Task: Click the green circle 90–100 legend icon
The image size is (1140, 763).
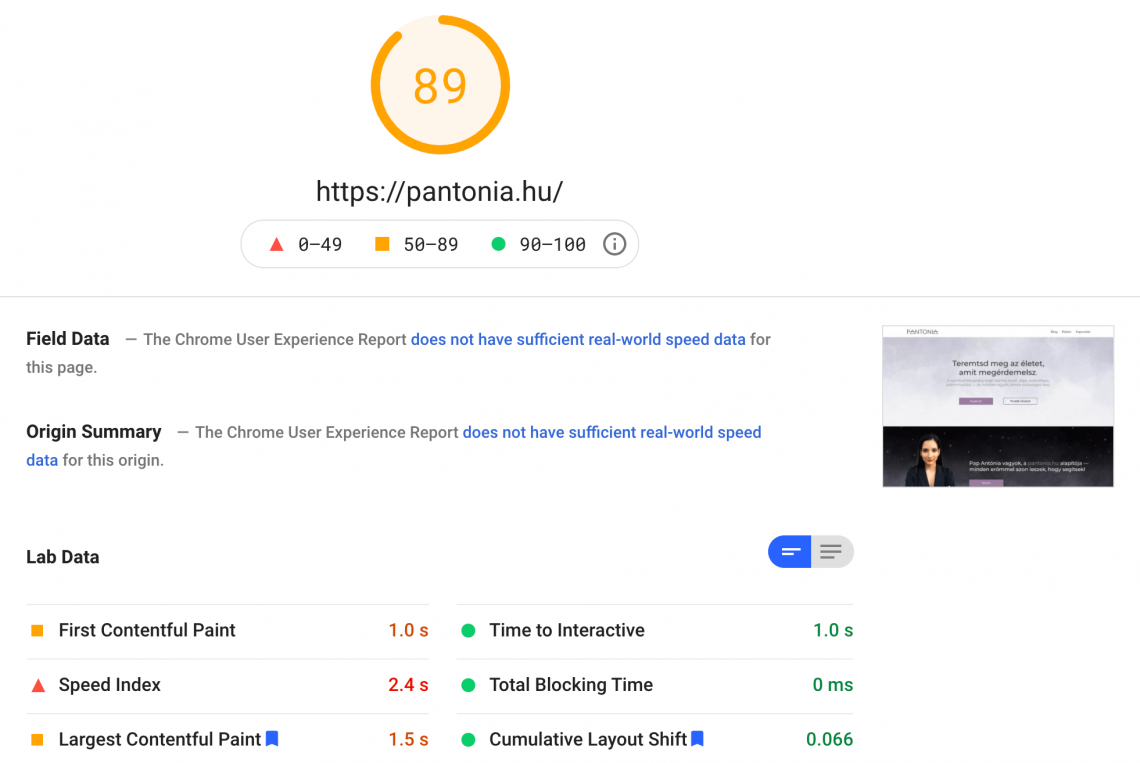Action: [498, 244]
